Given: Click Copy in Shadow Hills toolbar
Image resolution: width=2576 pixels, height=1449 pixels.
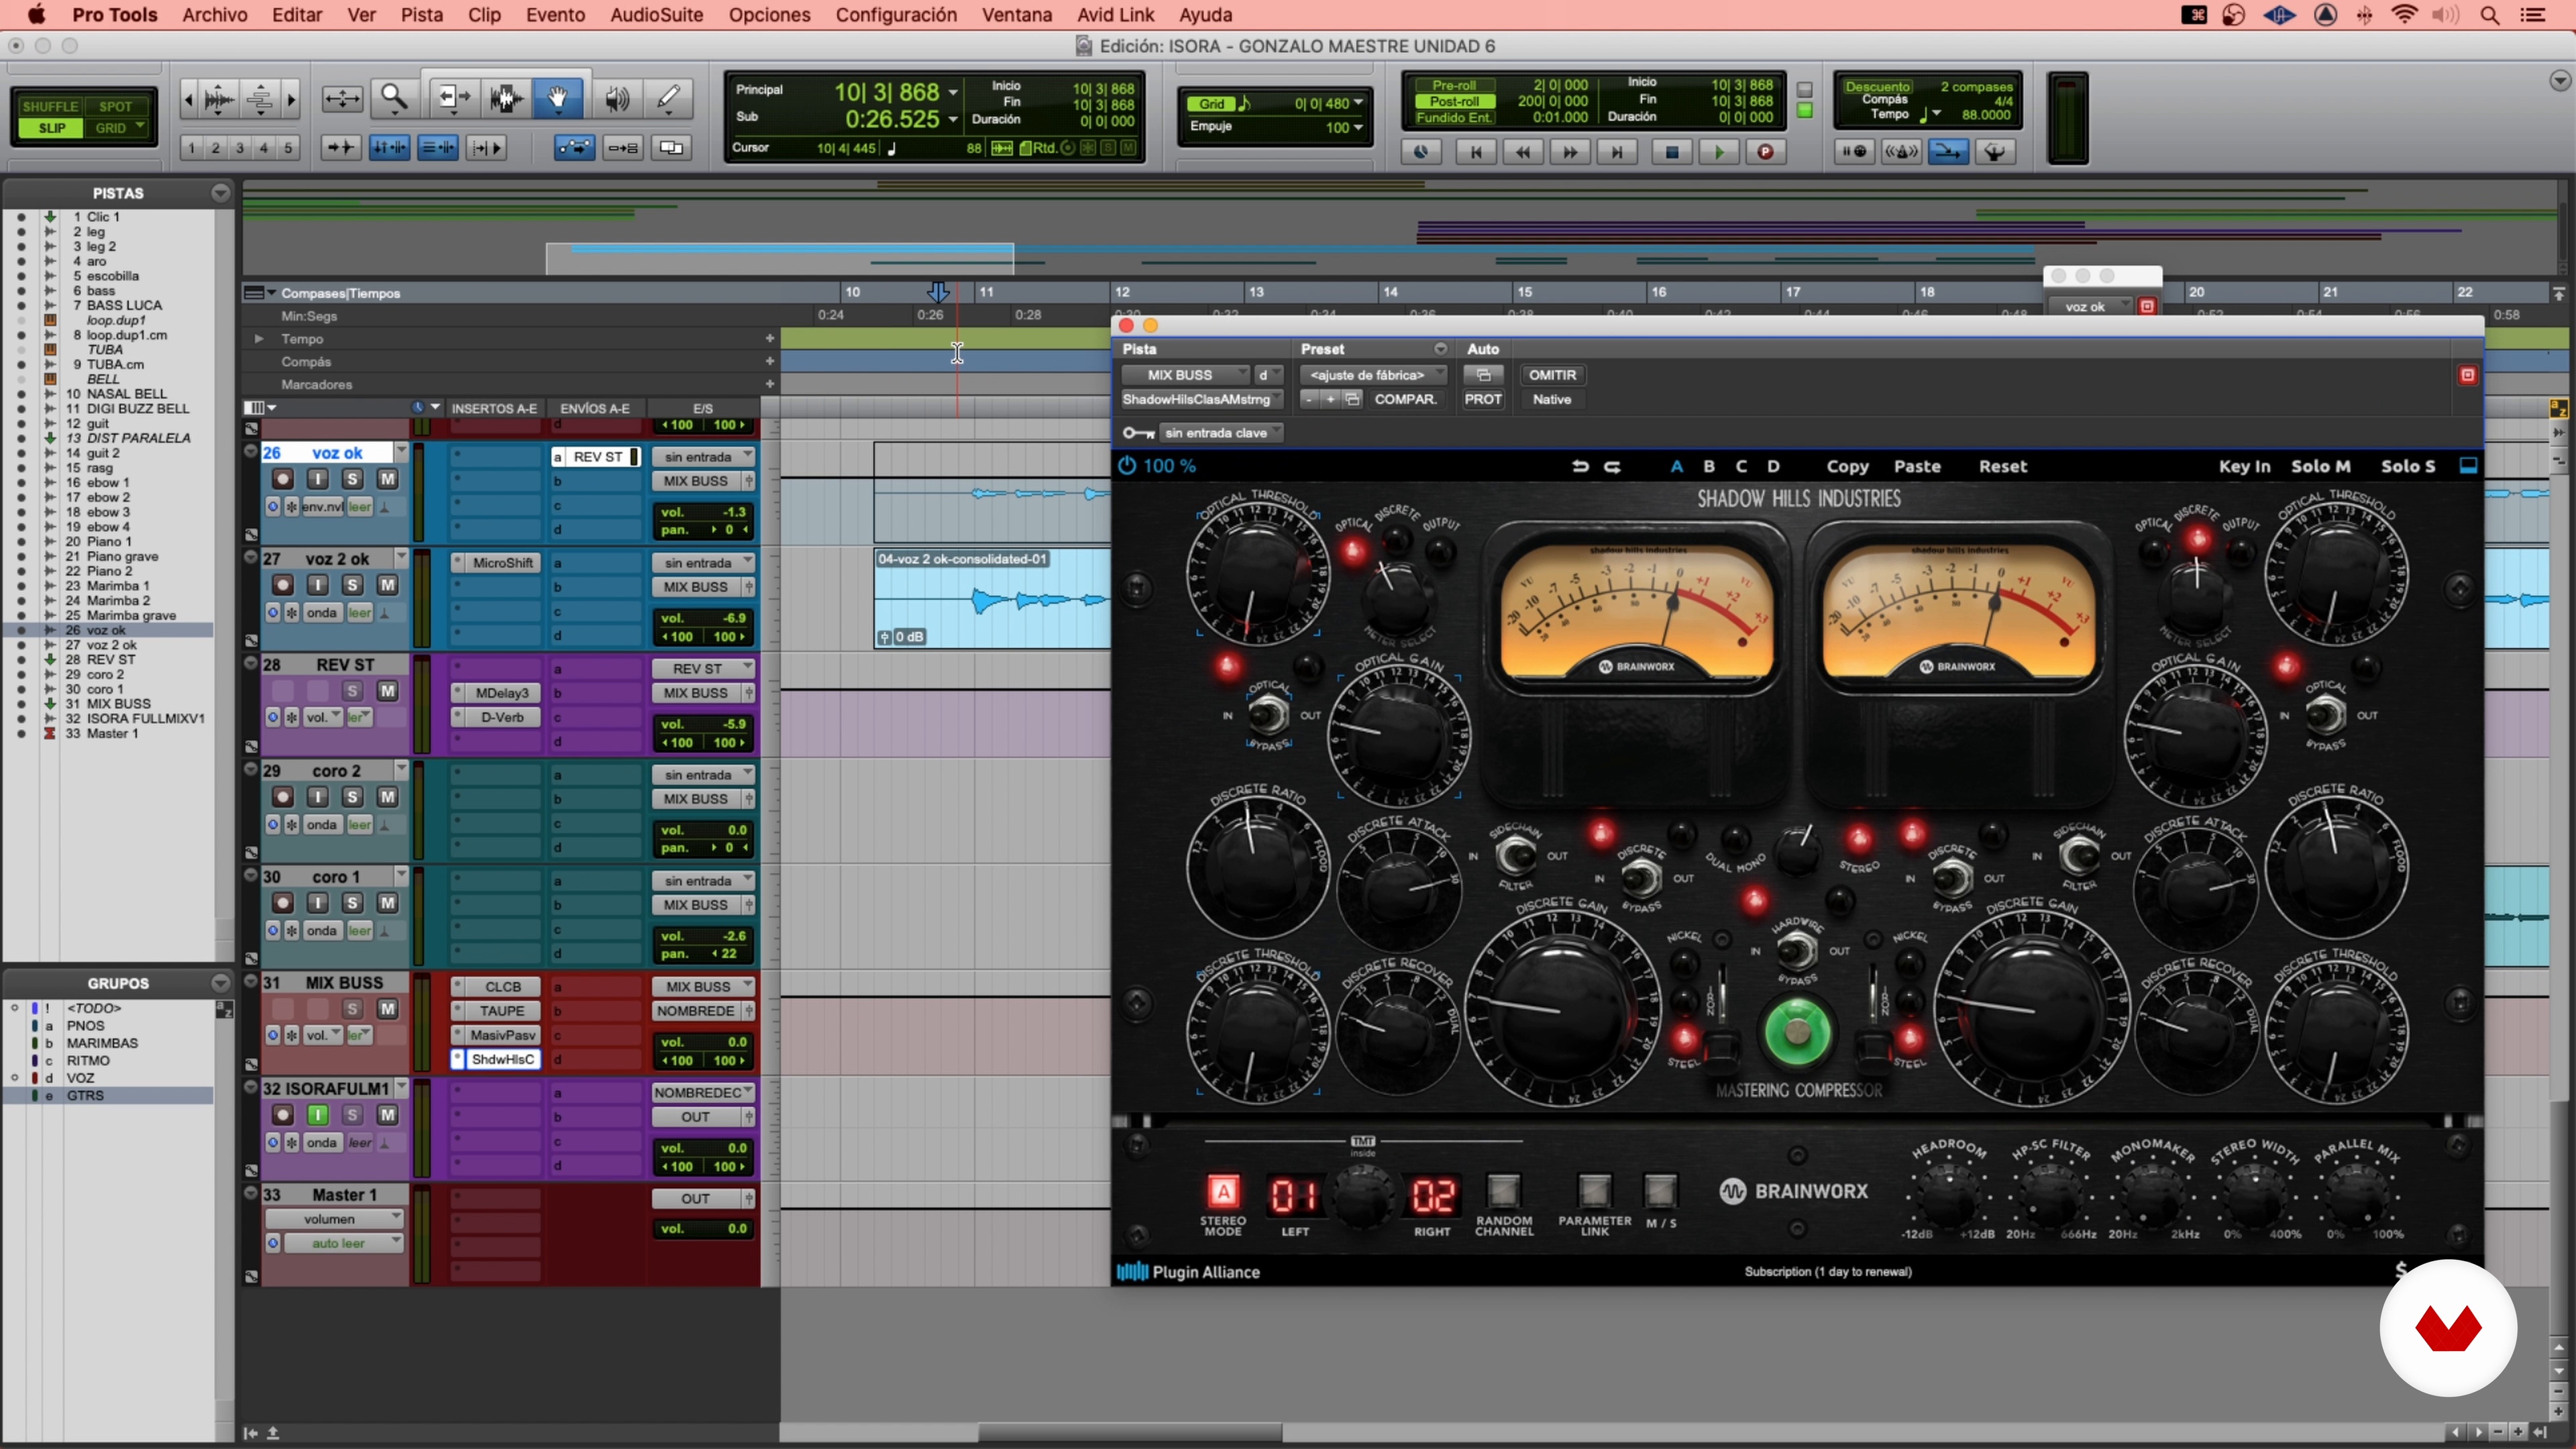Looking at the screenshot, I should tap(1847, 467).
